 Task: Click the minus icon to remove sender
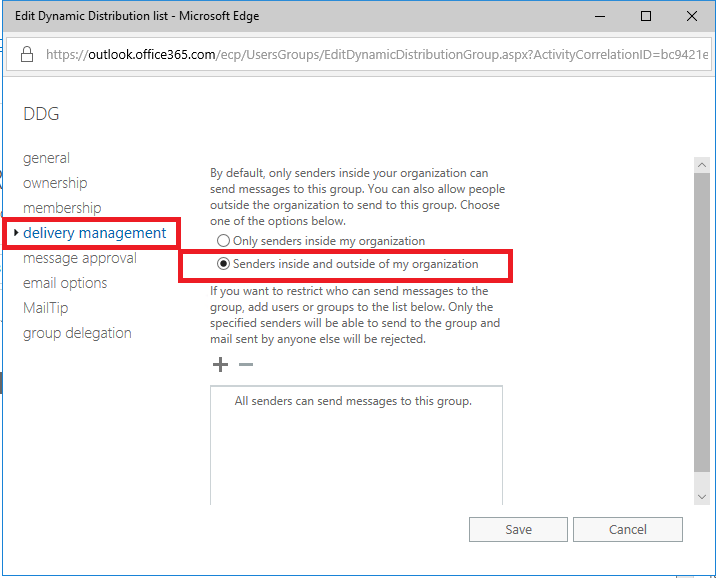tap(246, 364)
